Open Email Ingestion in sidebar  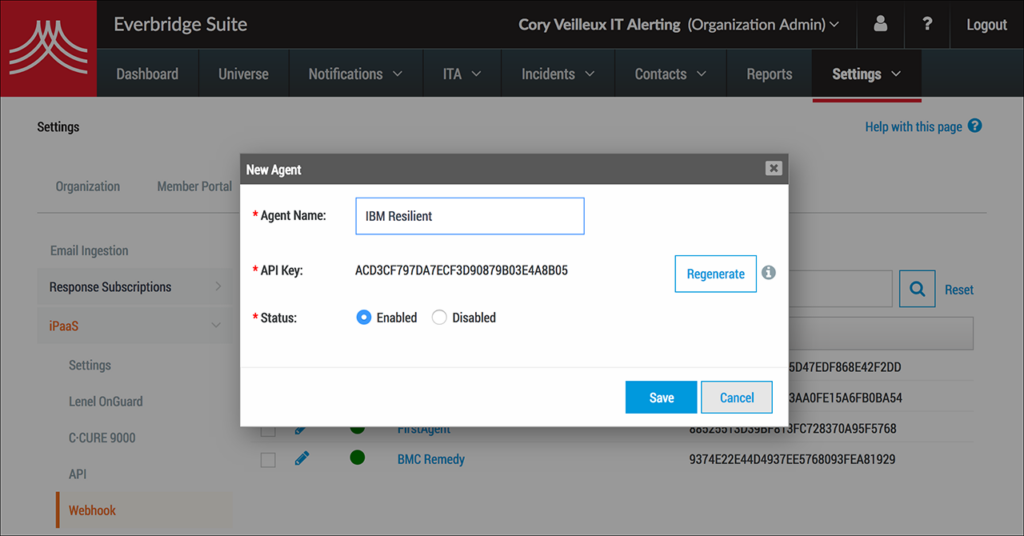(x=89, y=251)
